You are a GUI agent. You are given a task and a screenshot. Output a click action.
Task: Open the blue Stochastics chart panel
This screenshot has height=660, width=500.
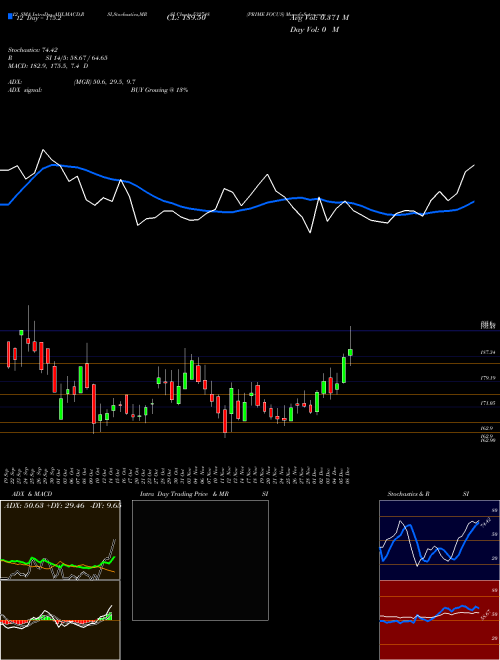pos(439,540)
